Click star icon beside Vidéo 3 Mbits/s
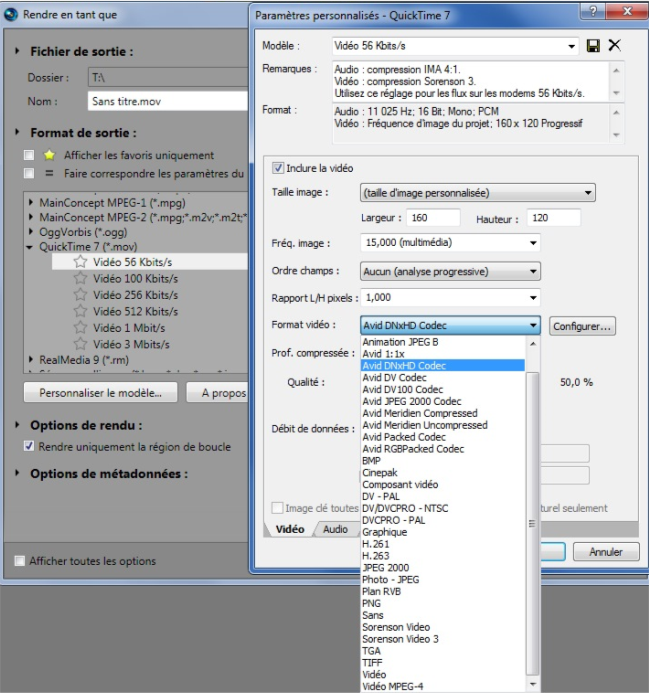Screen dimensions: 649x693 click(80, 345)
